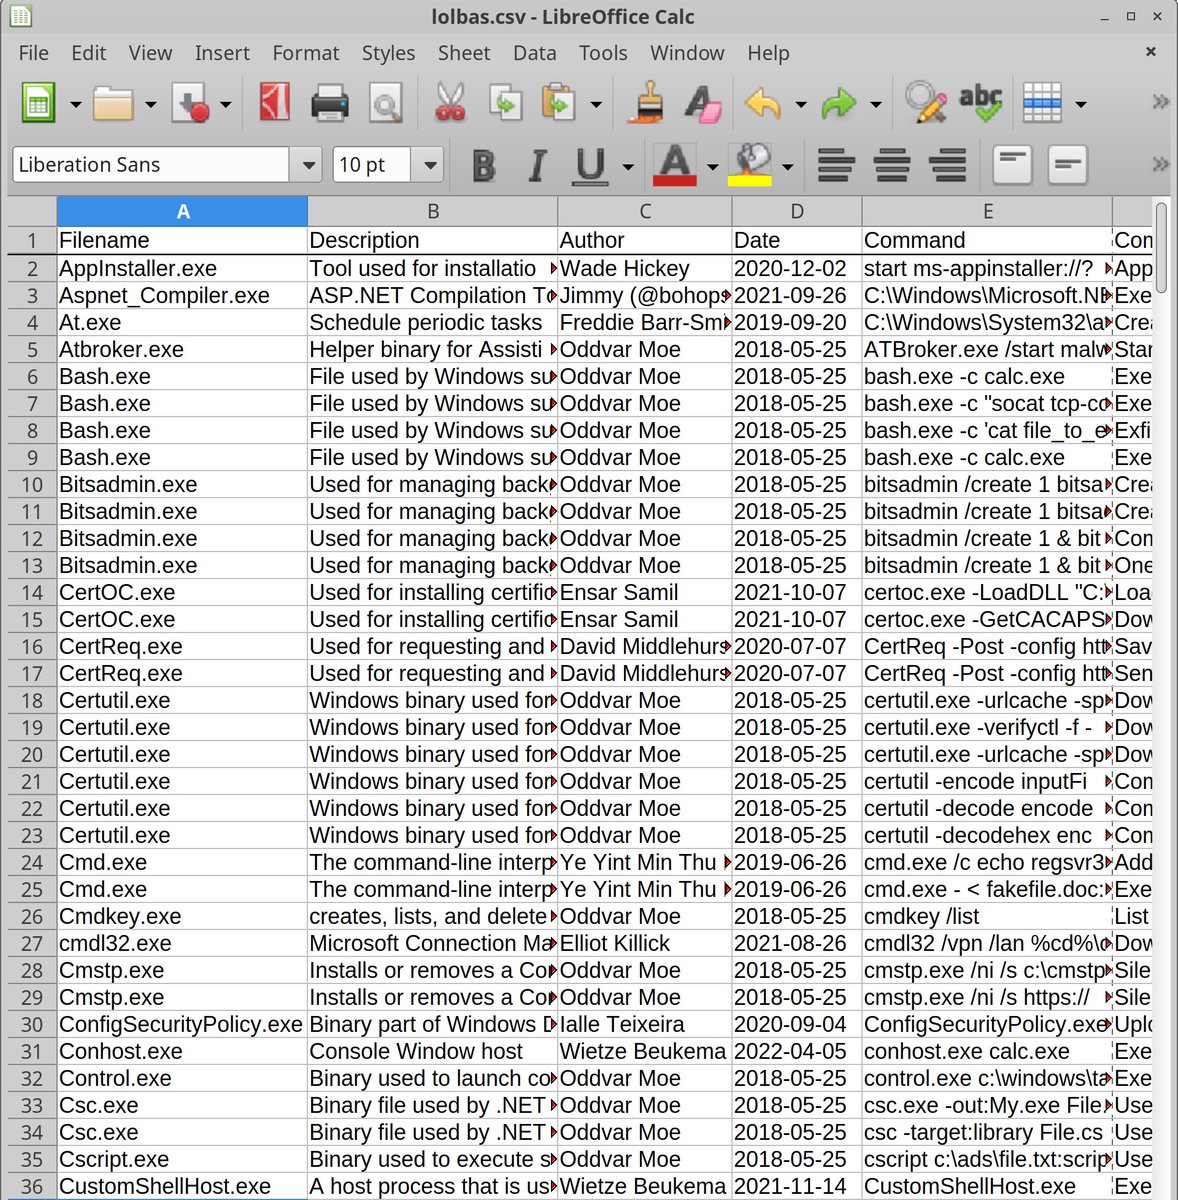Image resolution: width=1178 pixels, height=1200 pixels.
Task: Open the font size dropdown list
Action: tap(430, 165)
